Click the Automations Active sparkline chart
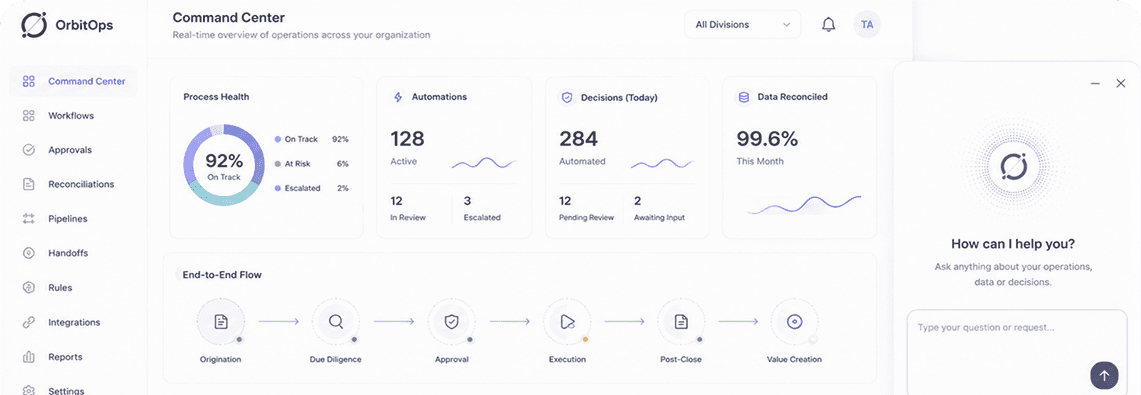 484,163
